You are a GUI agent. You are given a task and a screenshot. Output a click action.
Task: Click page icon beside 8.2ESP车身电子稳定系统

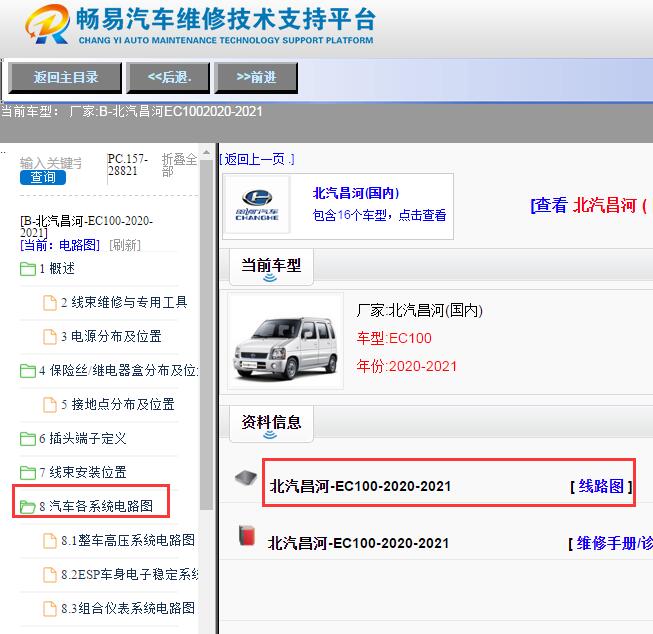coord(50,575)
